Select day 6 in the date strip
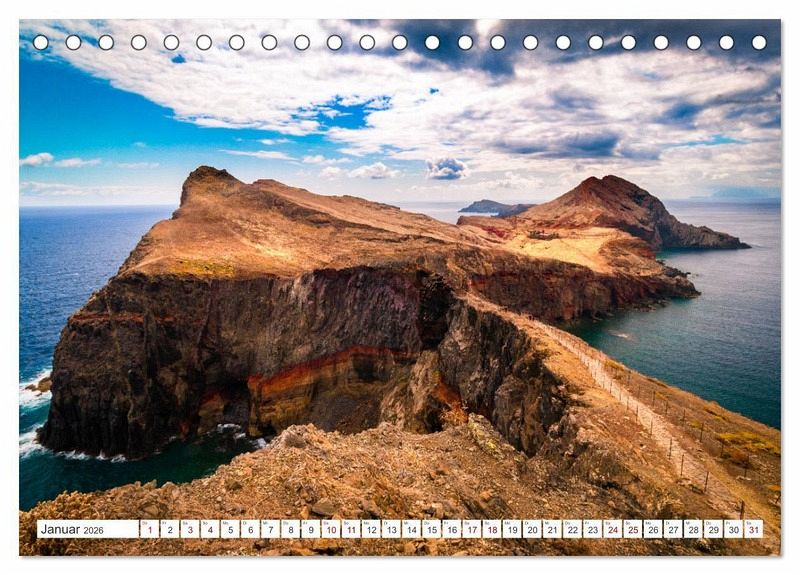The height and width of the screenshot is (575, 800). (251, 529)
